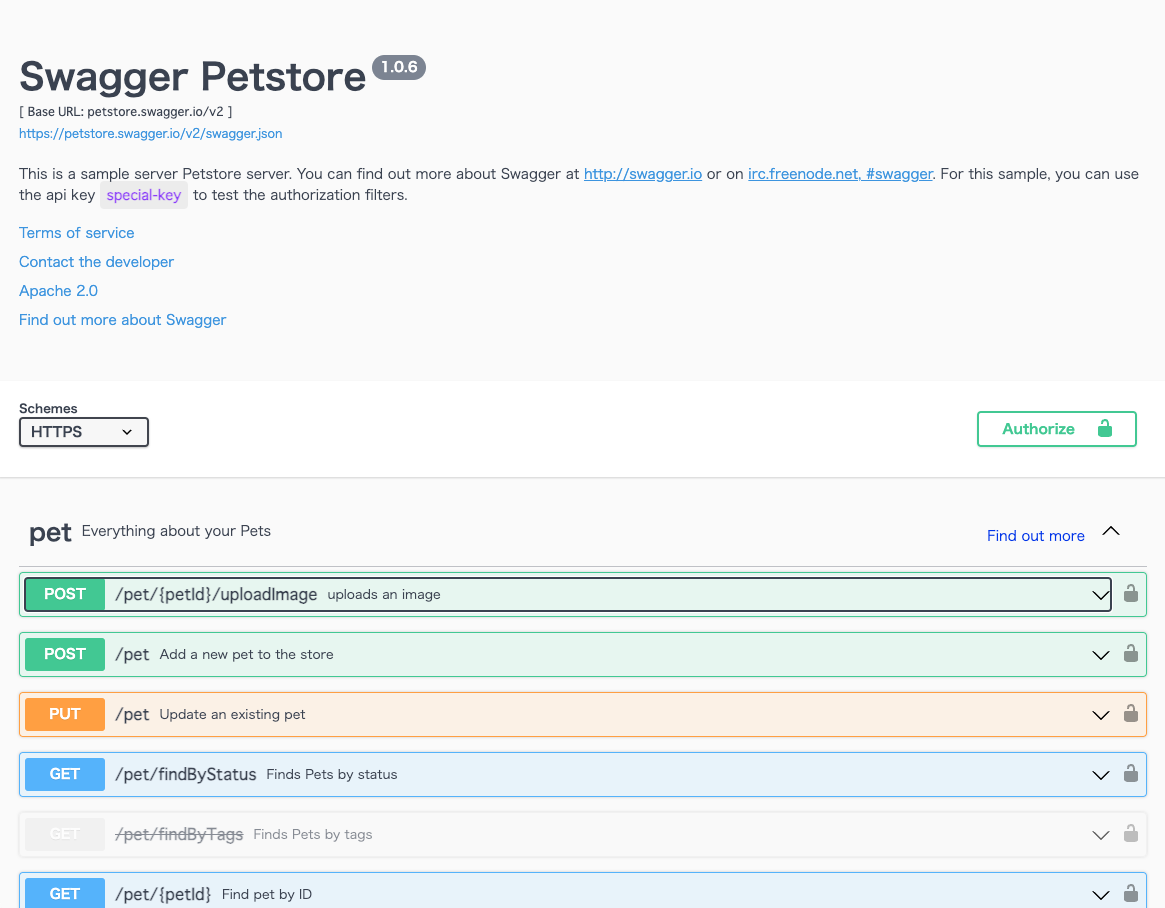Open Terms of service link
Image resolution: width=1165 pixels, height=908 pixels.
coord(77,233)
